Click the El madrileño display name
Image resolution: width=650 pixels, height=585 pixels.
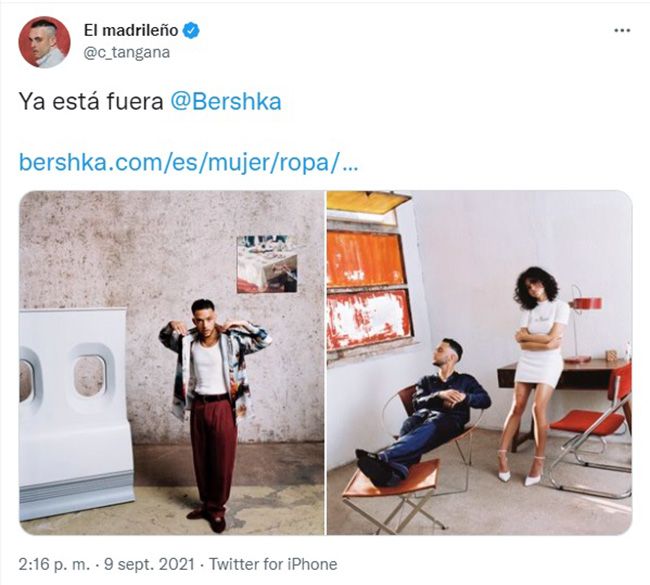click(x=131, y=30)
